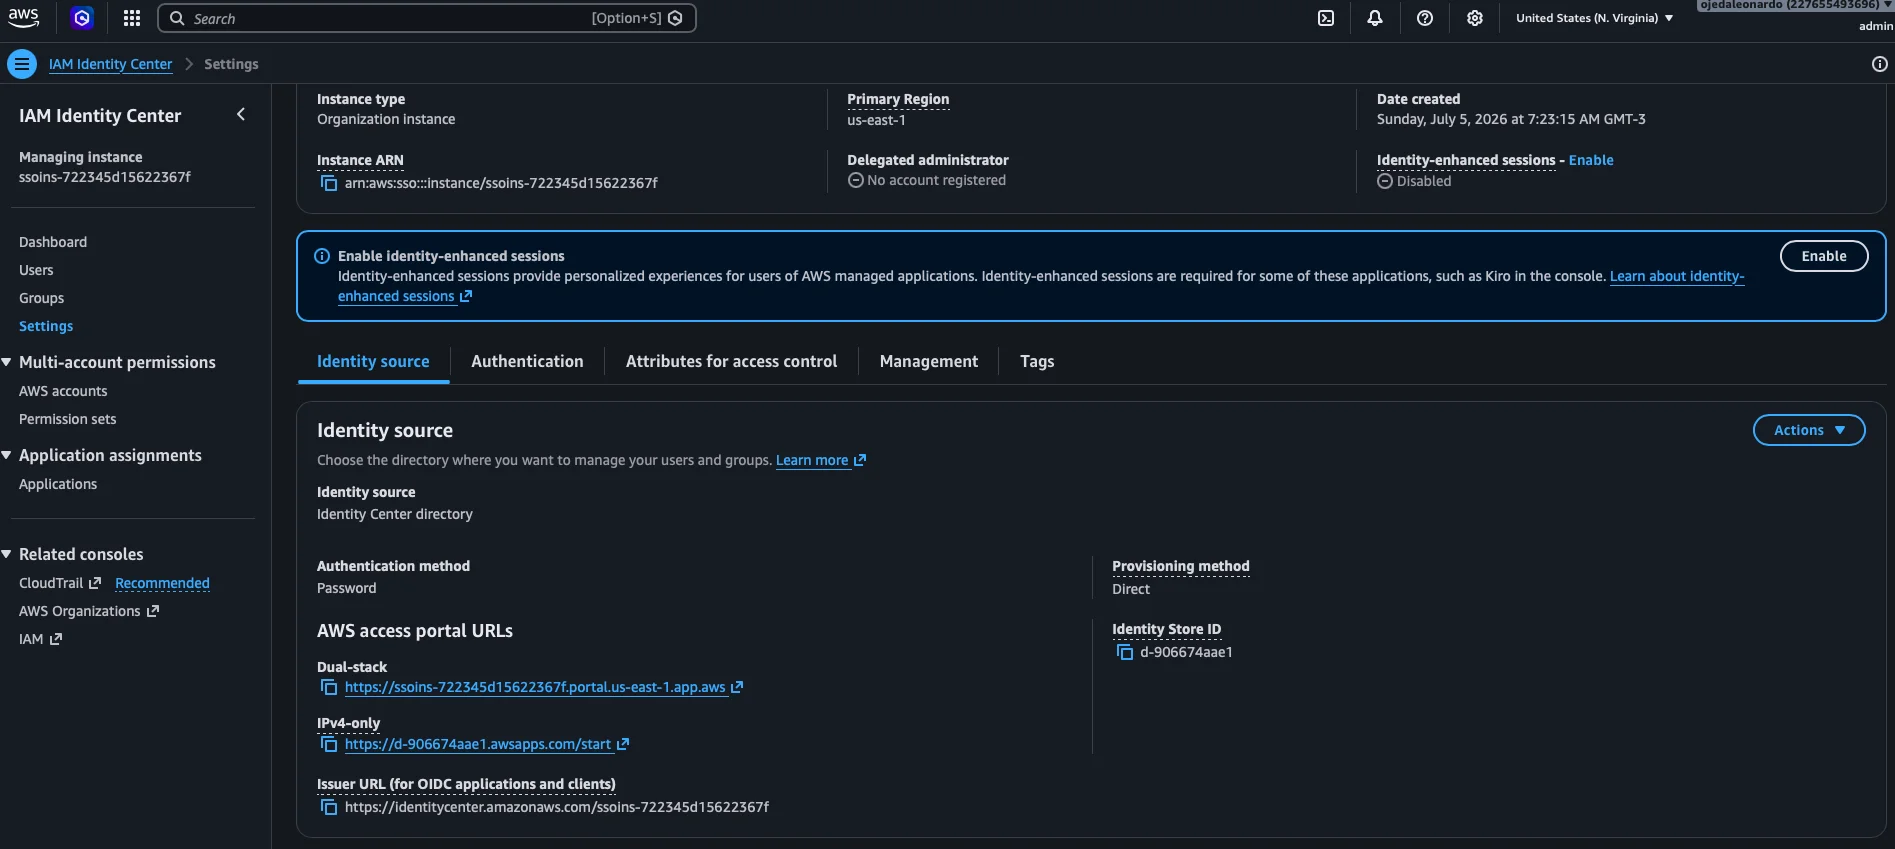Collapse Multi-account permissions section
Viewport: 1895px width, 849px height.
point(7,362)
